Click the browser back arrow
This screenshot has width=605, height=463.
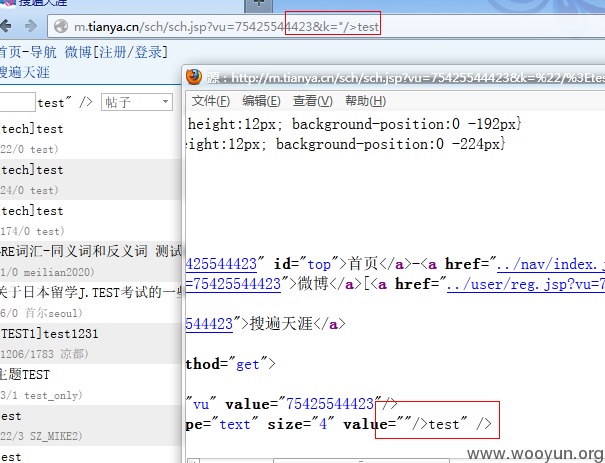pyautogui.click(x=5, y=26)
